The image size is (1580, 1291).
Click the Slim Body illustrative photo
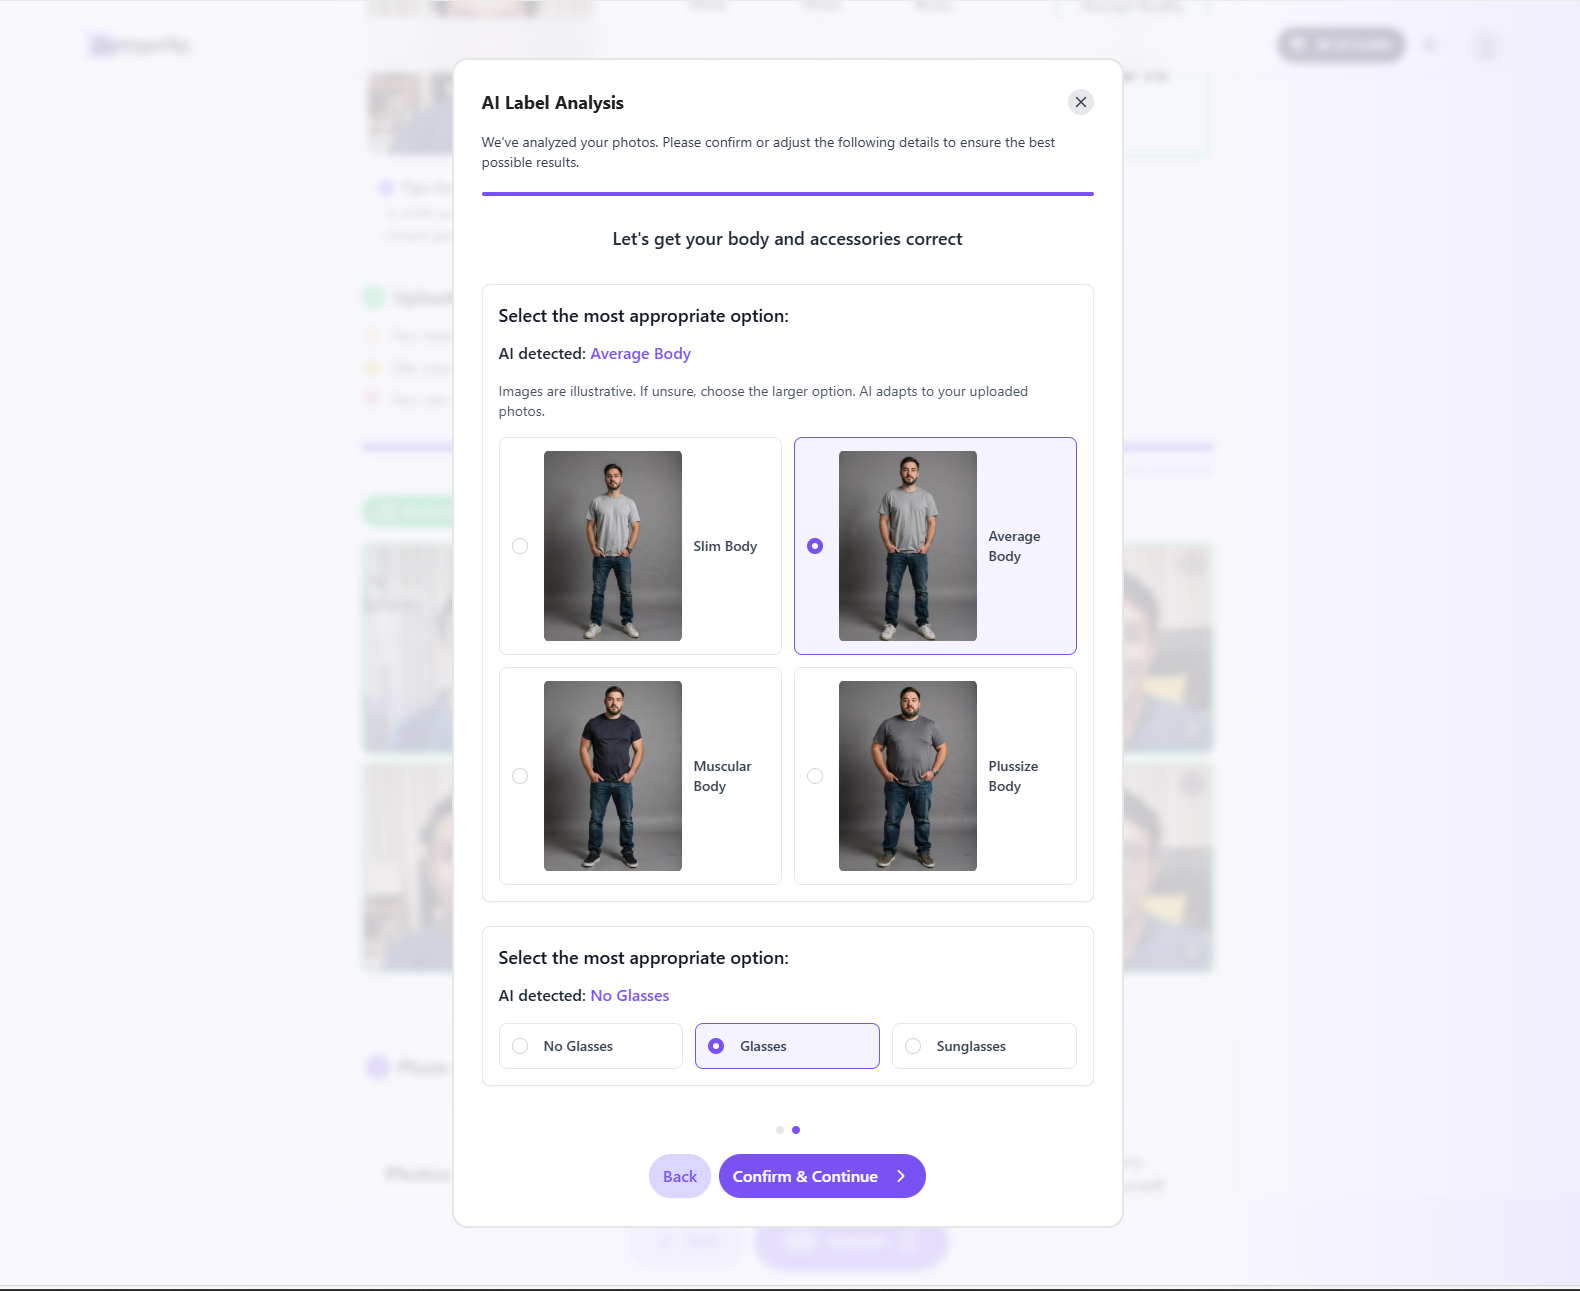613,546
